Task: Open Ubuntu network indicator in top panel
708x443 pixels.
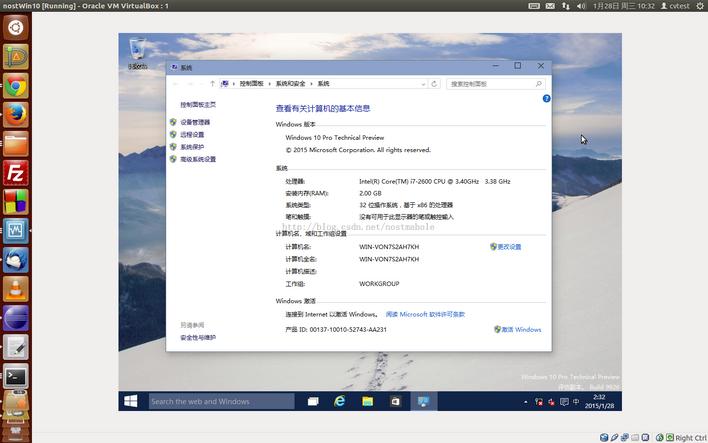Action: click(x=566, y=6)
